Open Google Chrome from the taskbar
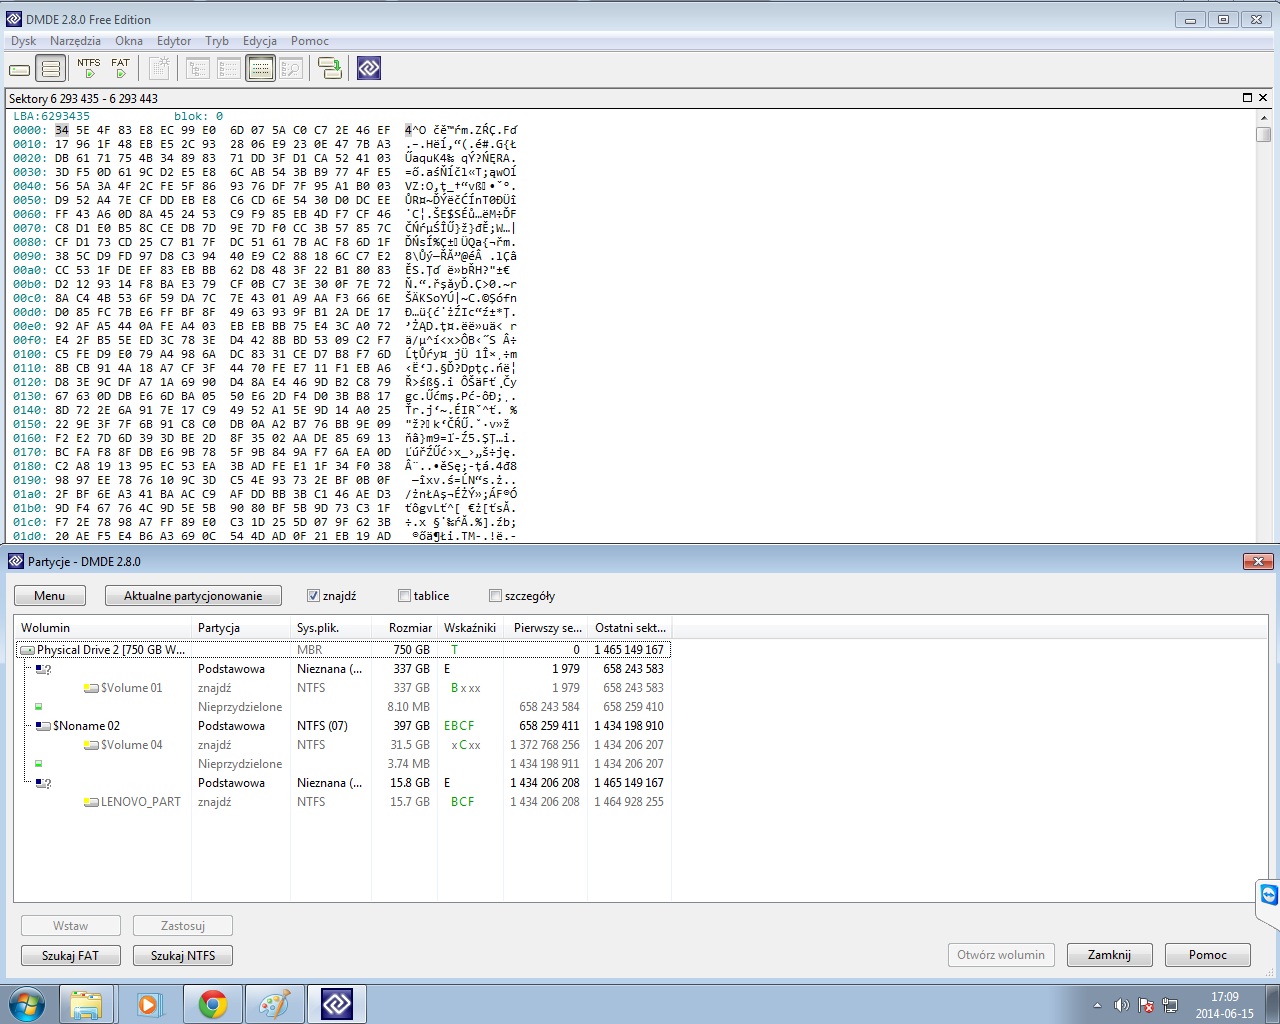The height and width of the screenshot is (1024, 1280). 212,1004
